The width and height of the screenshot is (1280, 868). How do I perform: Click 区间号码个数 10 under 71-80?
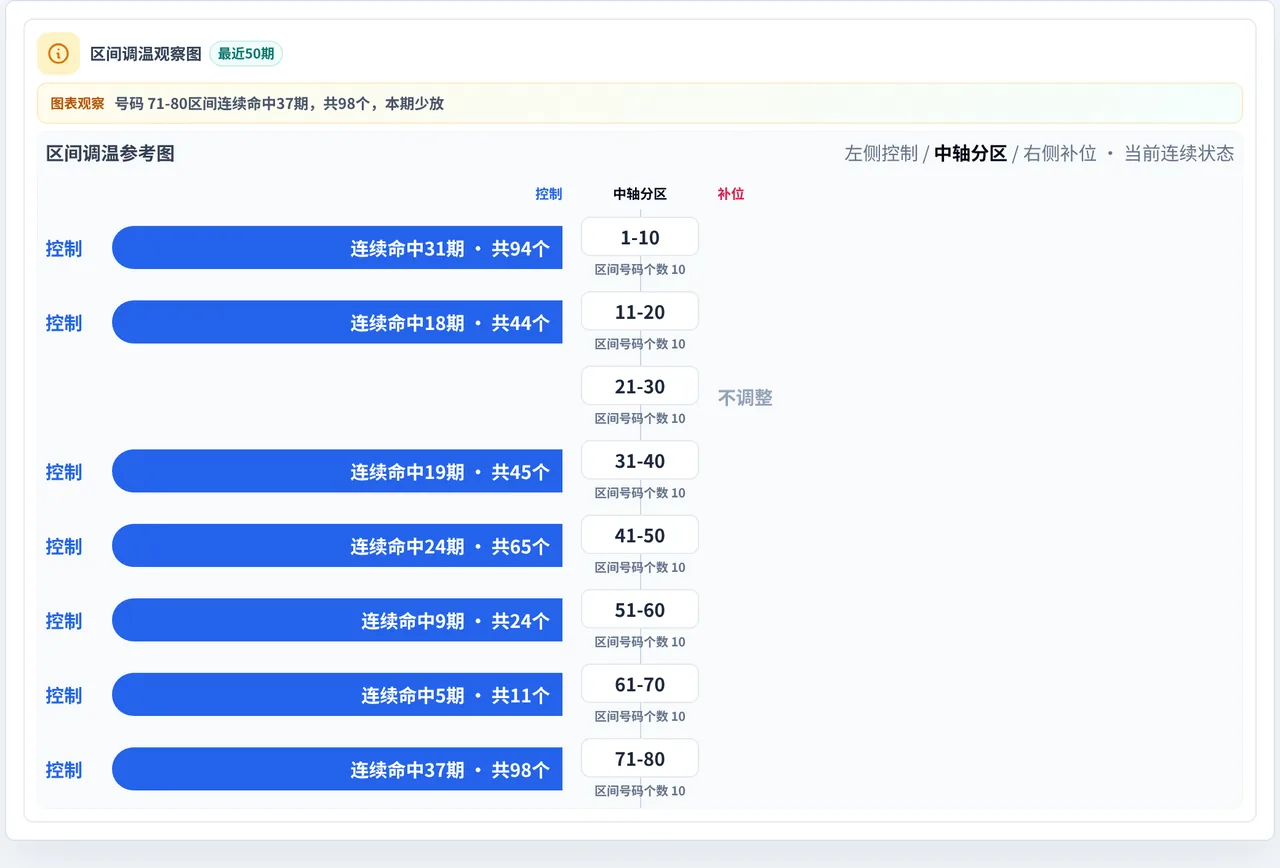[640, 791]
